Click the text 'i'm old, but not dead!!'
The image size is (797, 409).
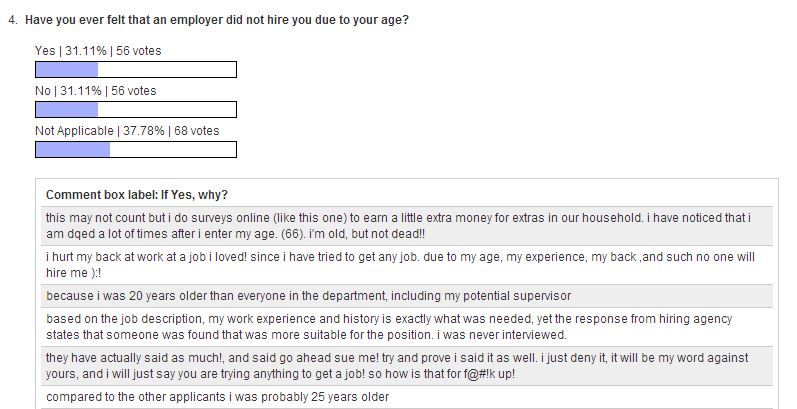coord(367,234)
